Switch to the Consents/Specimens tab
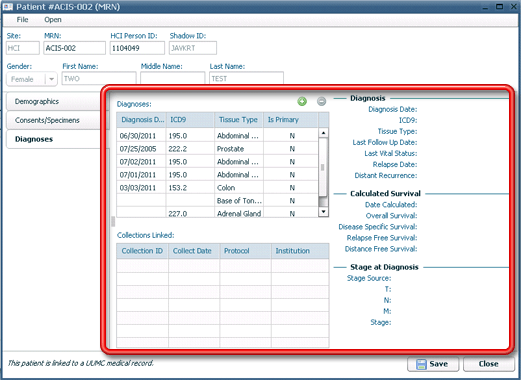Viewport: 521px width, 380px height. click(x=53, y=120)
